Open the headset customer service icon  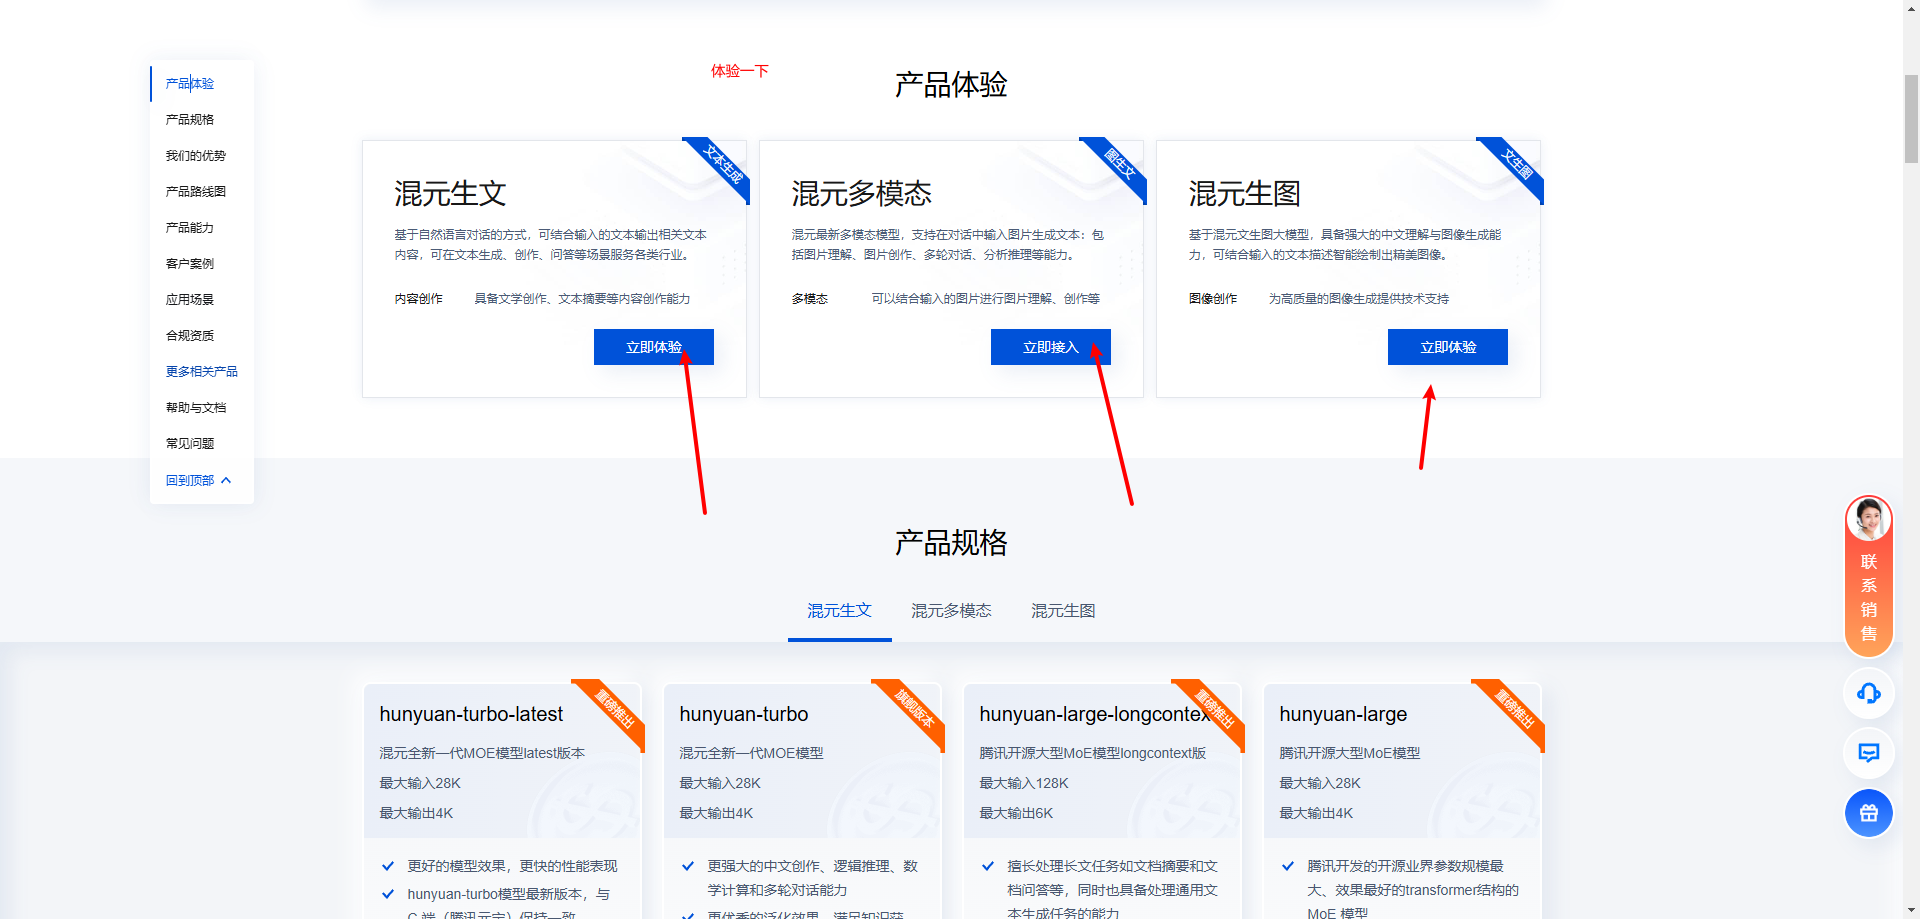click(x=1868, y=693)
